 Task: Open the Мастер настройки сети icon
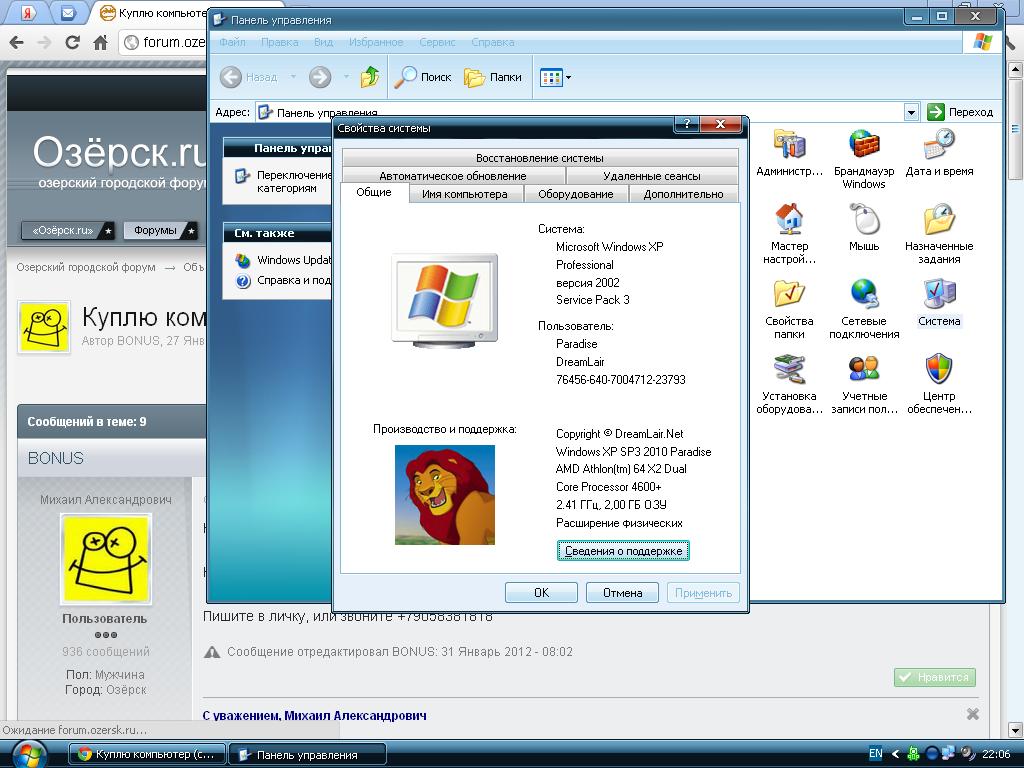click(x=789, y=233)
